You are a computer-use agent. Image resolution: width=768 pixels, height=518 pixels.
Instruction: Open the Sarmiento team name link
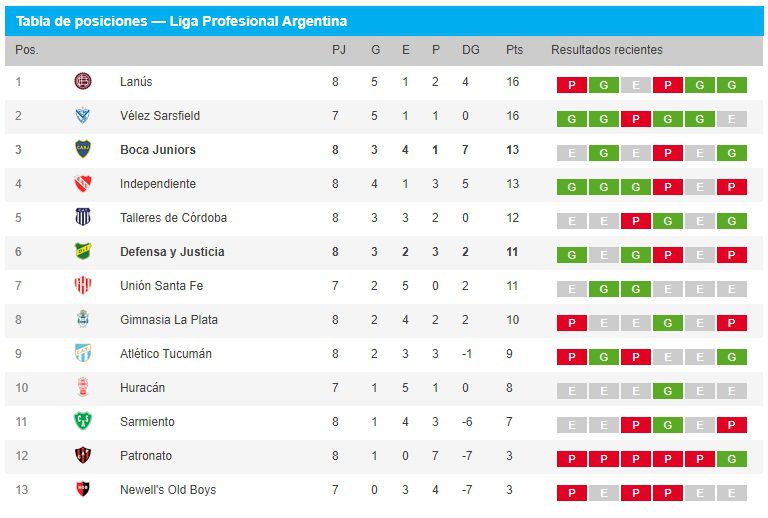coord(147,421)
